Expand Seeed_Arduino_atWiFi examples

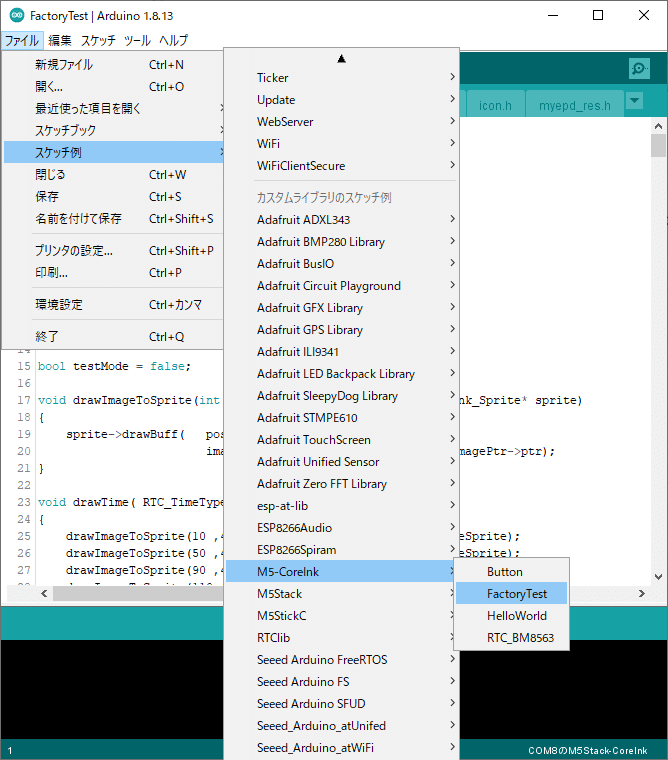coord(341,747)
